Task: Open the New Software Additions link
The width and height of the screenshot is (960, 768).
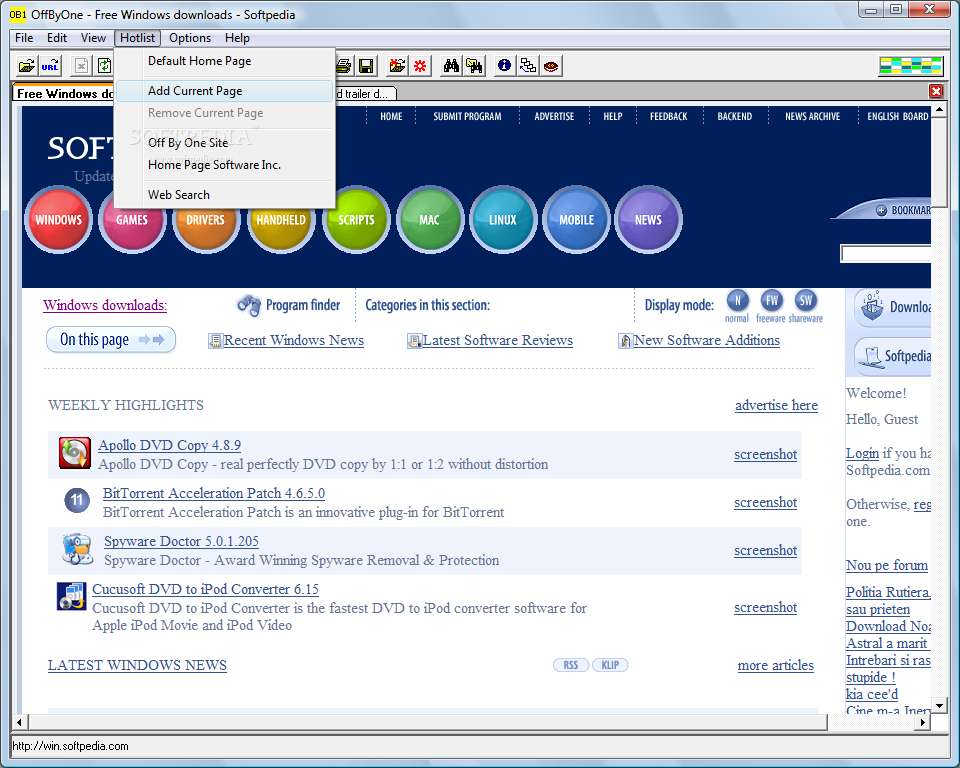Action: [707, 341]
